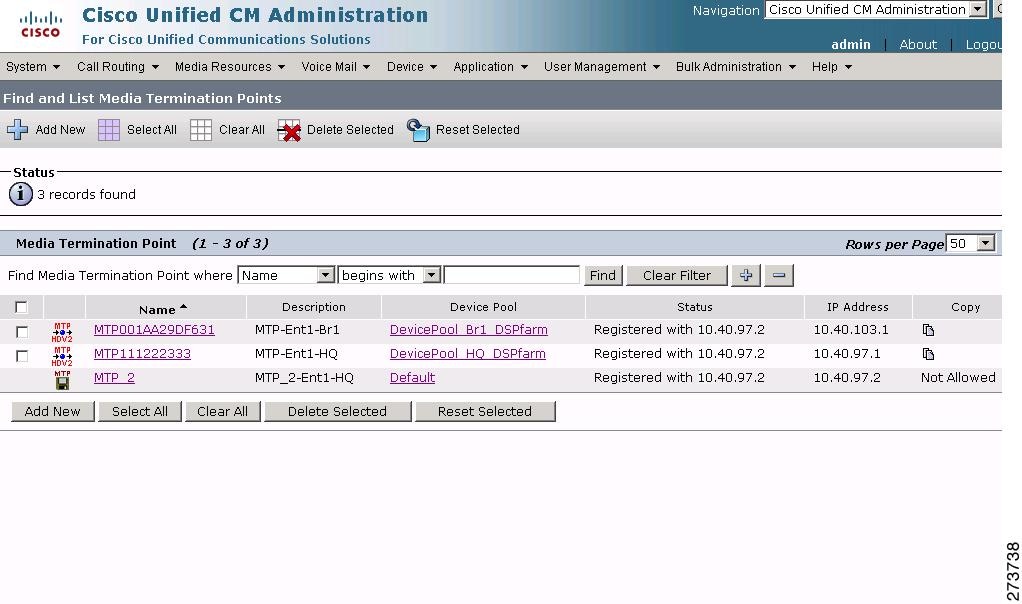Screen dimensions: 1022x604
Task: Toggle the select-all header checkbox
Action: click(x=22, y=307)
